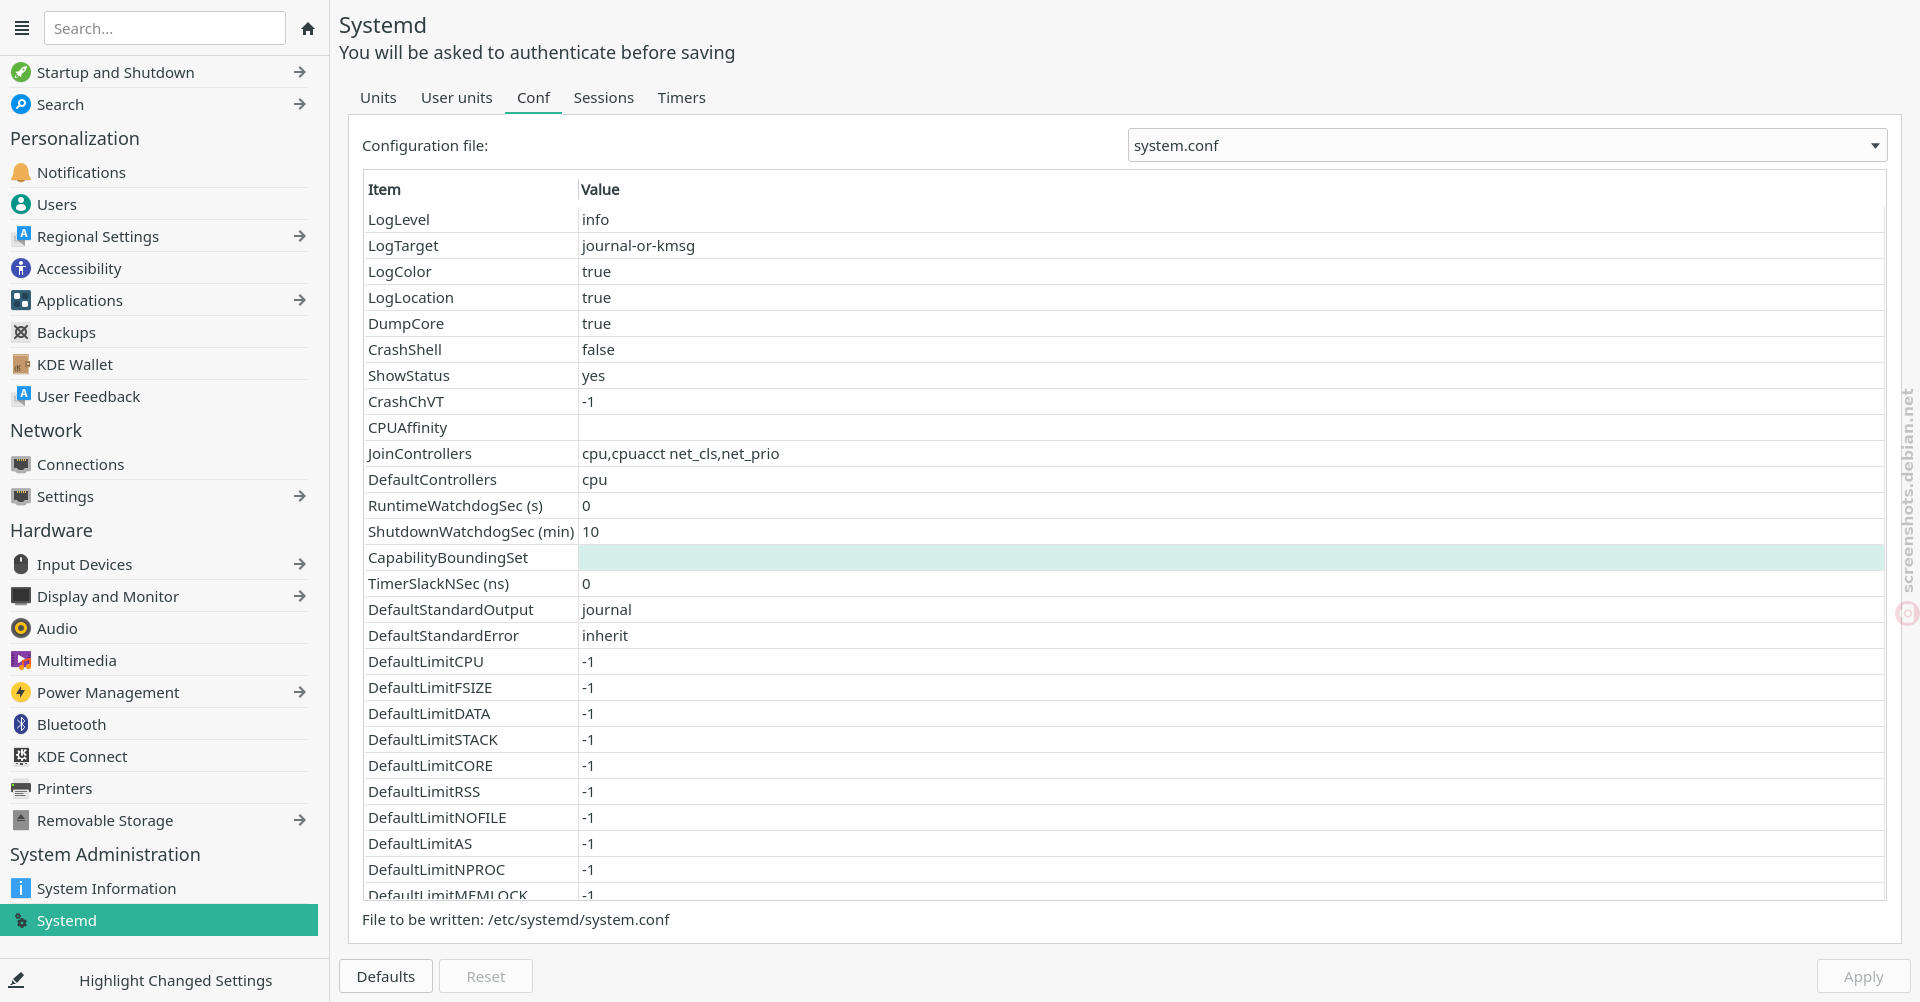Click the sidebar Search input field
The image size is (1920, 1002).
coord(165,28)
